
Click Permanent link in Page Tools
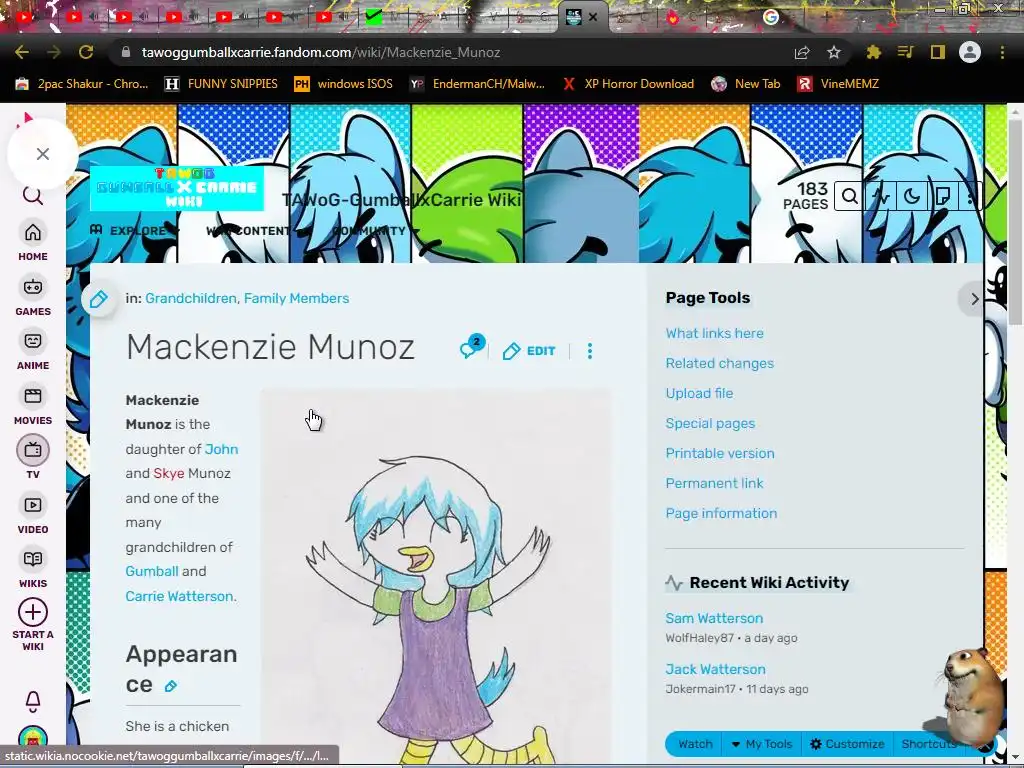click(x=714, y=483)
